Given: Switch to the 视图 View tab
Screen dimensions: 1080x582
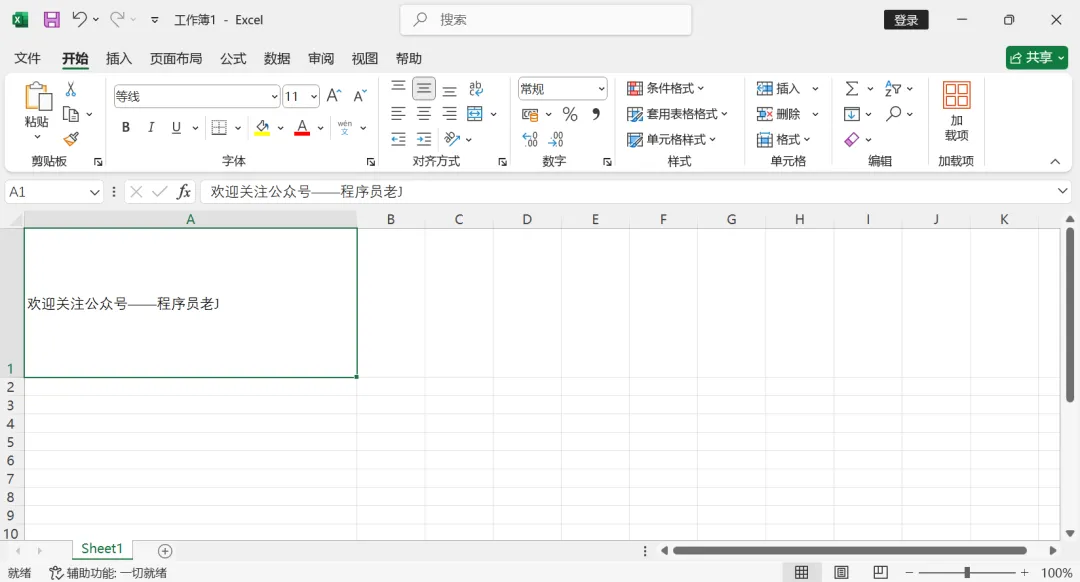Looking at the screenshot, I should point(364,59).
